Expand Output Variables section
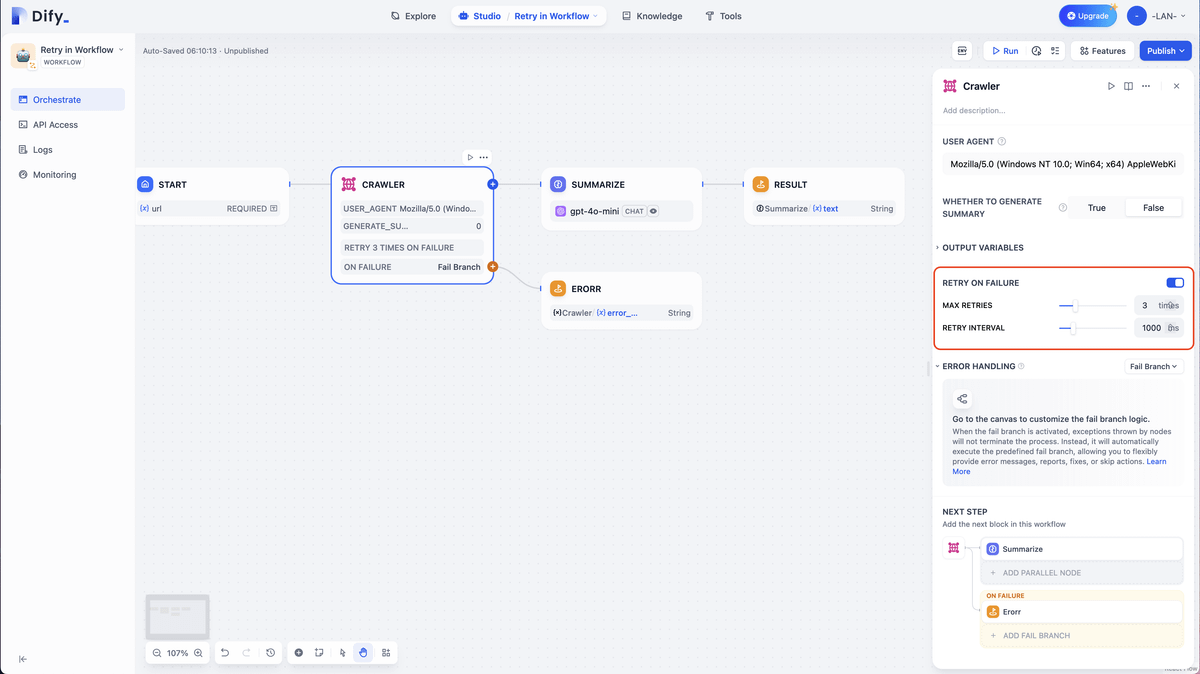The height and width of the screenshot is (674, 1200). (x=982, y=248)
